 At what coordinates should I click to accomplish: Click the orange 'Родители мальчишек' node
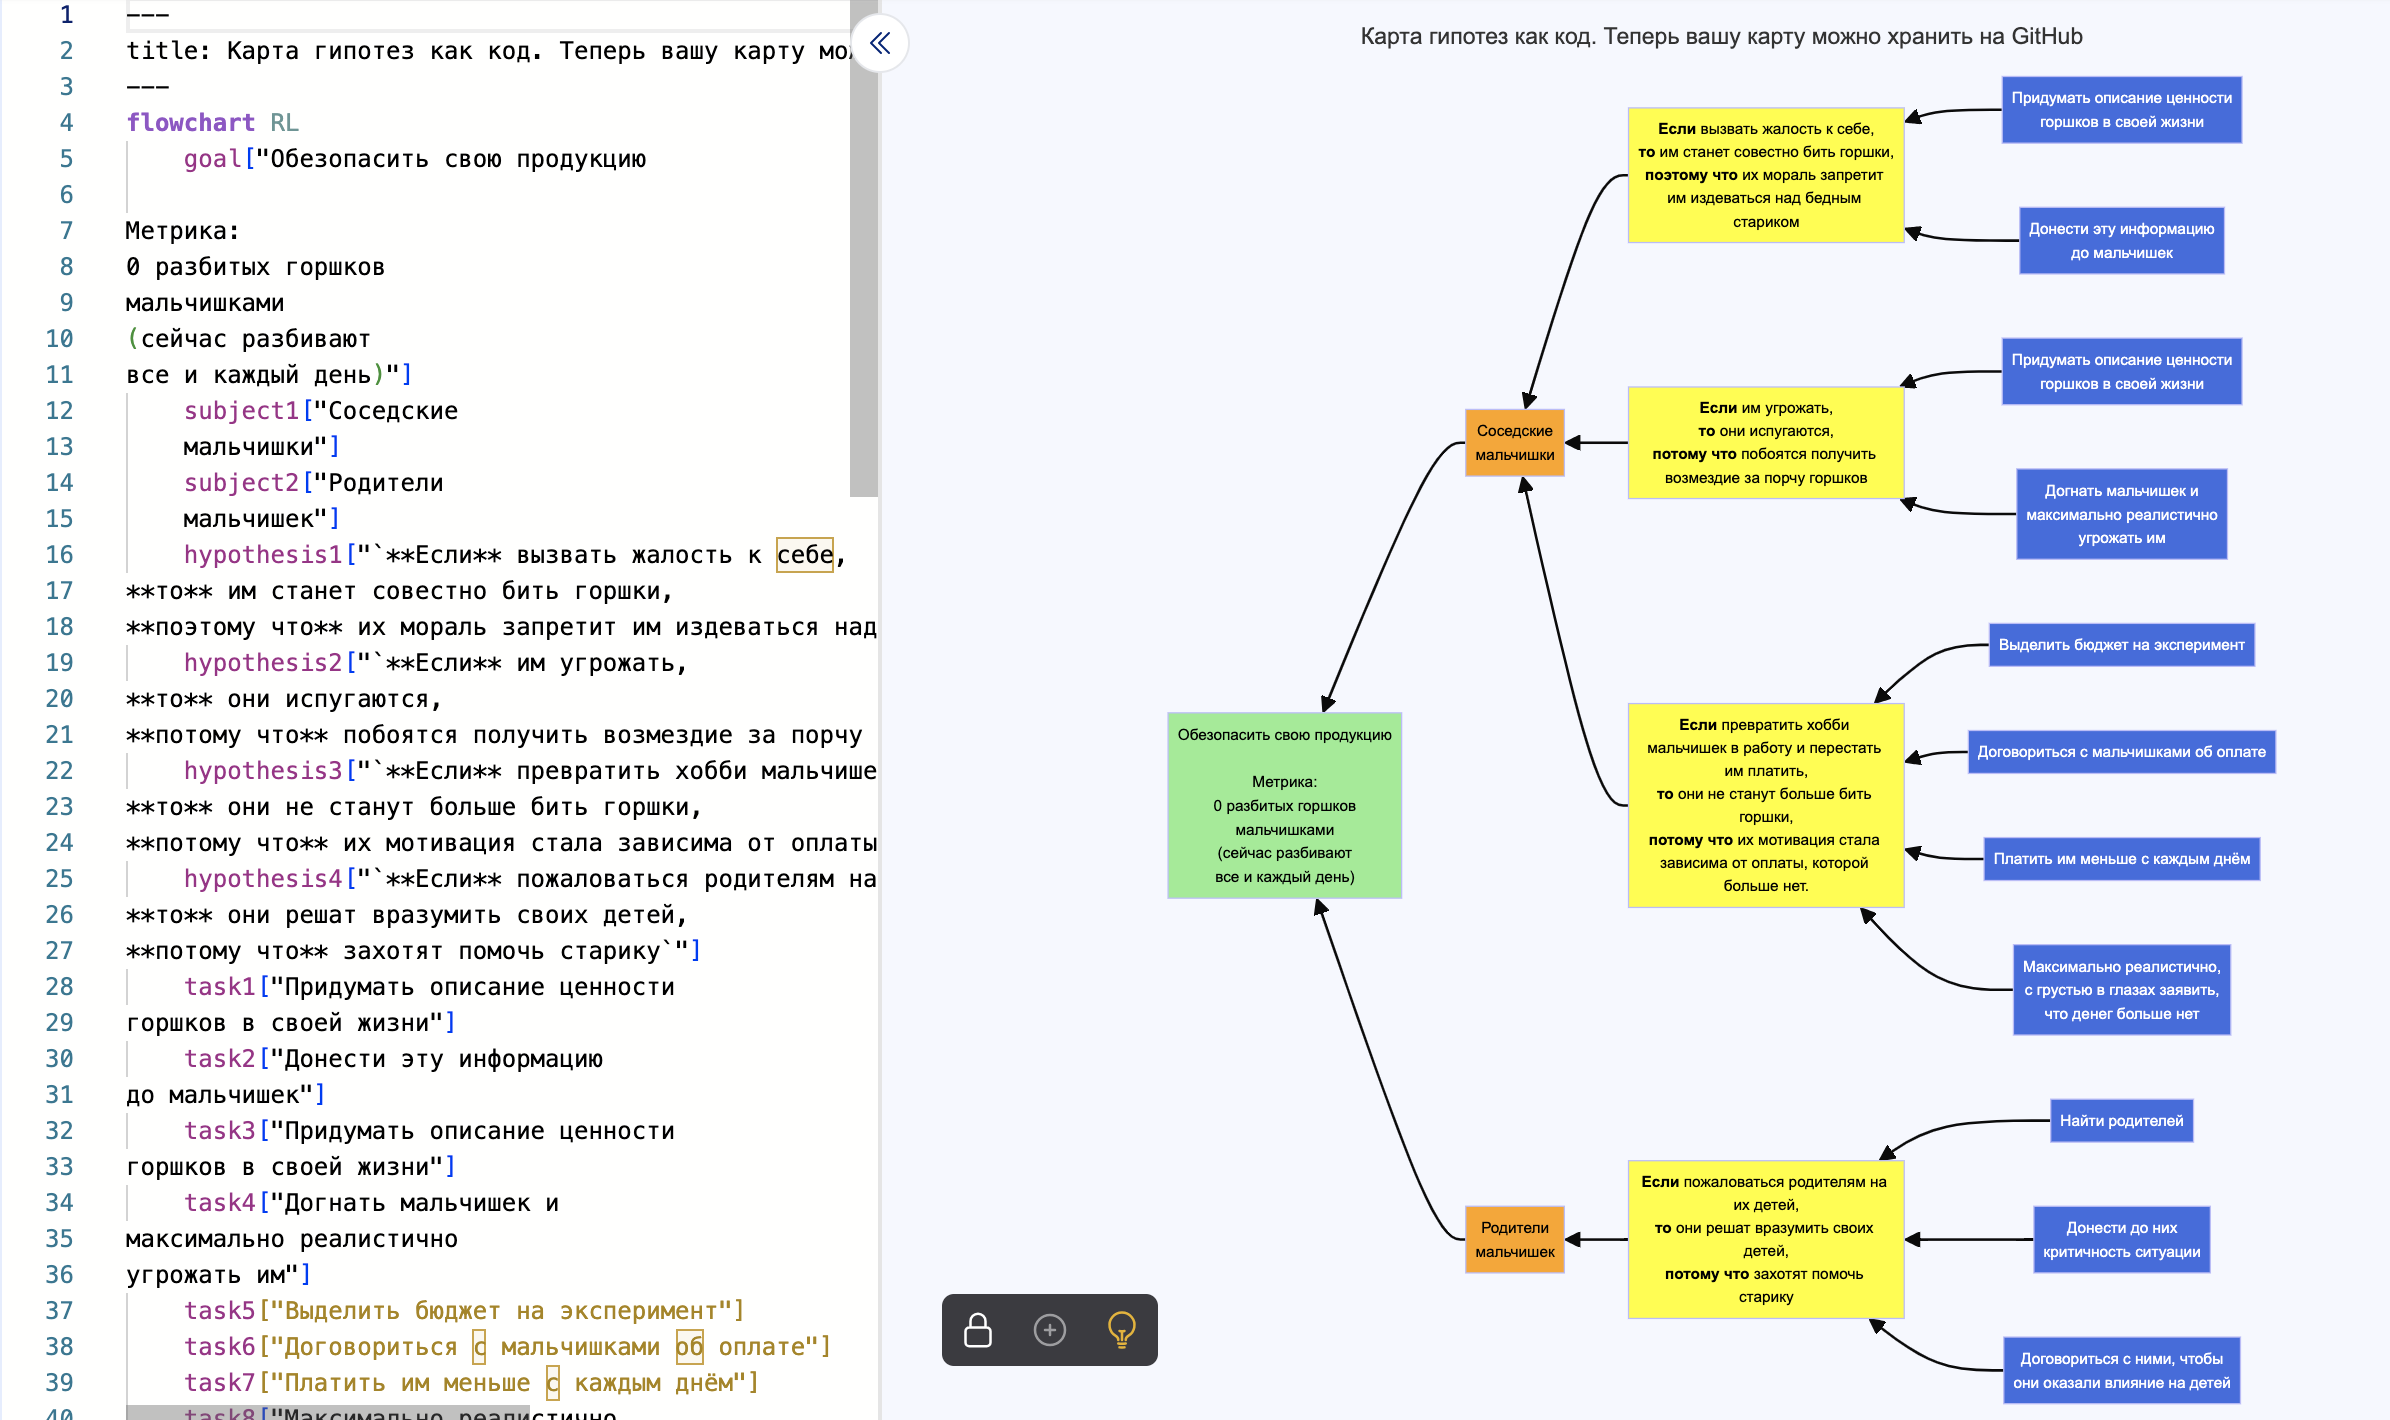(x=1514, y=1239)
